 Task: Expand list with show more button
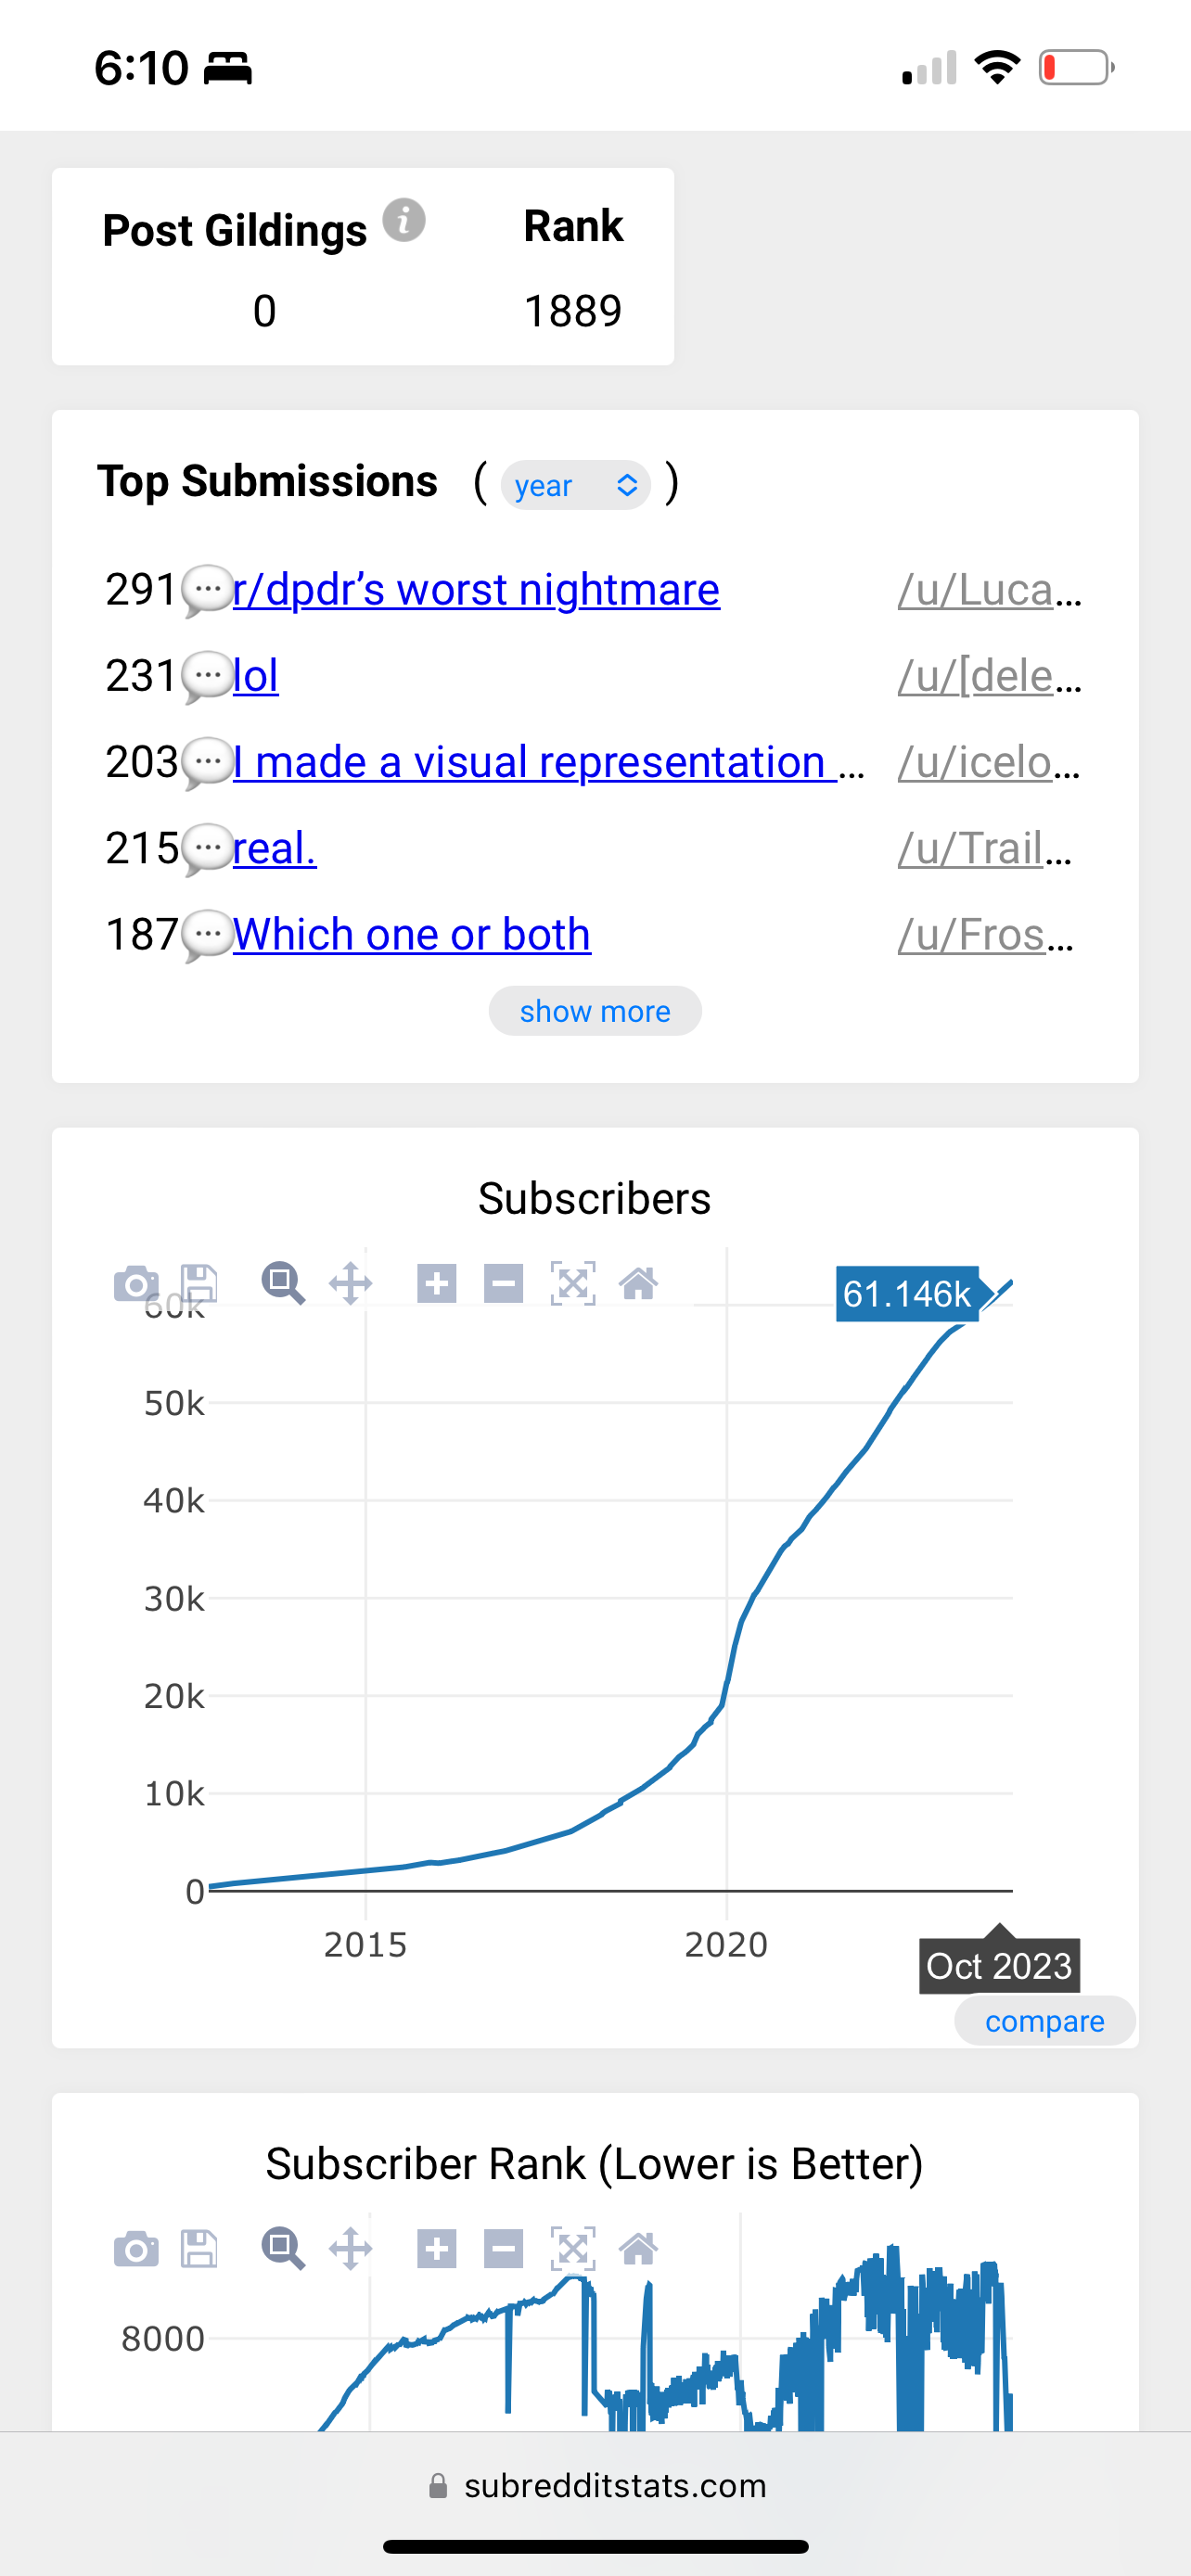coord(595,1011)
